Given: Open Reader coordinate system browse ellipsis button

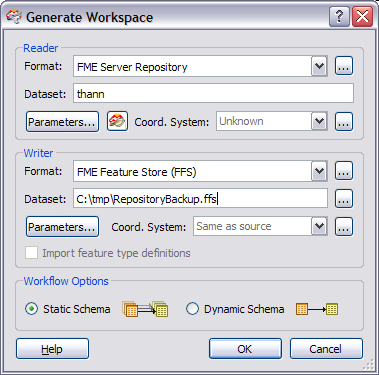Looking at the screenshot, I should click(344, 121).
